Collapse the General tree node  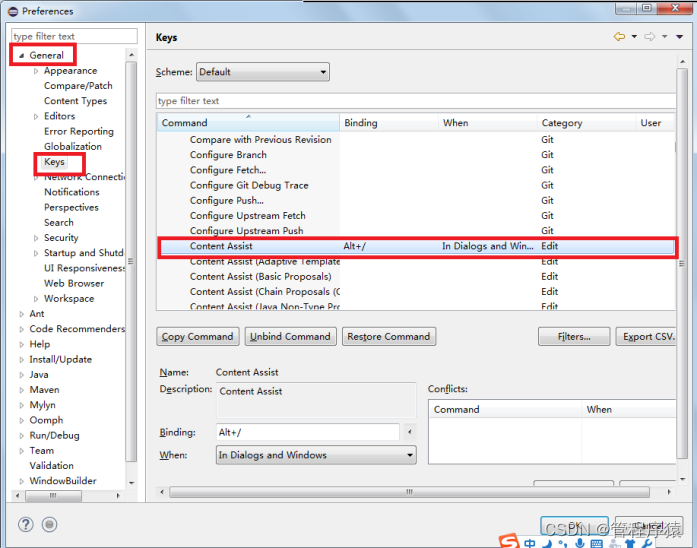21,56
